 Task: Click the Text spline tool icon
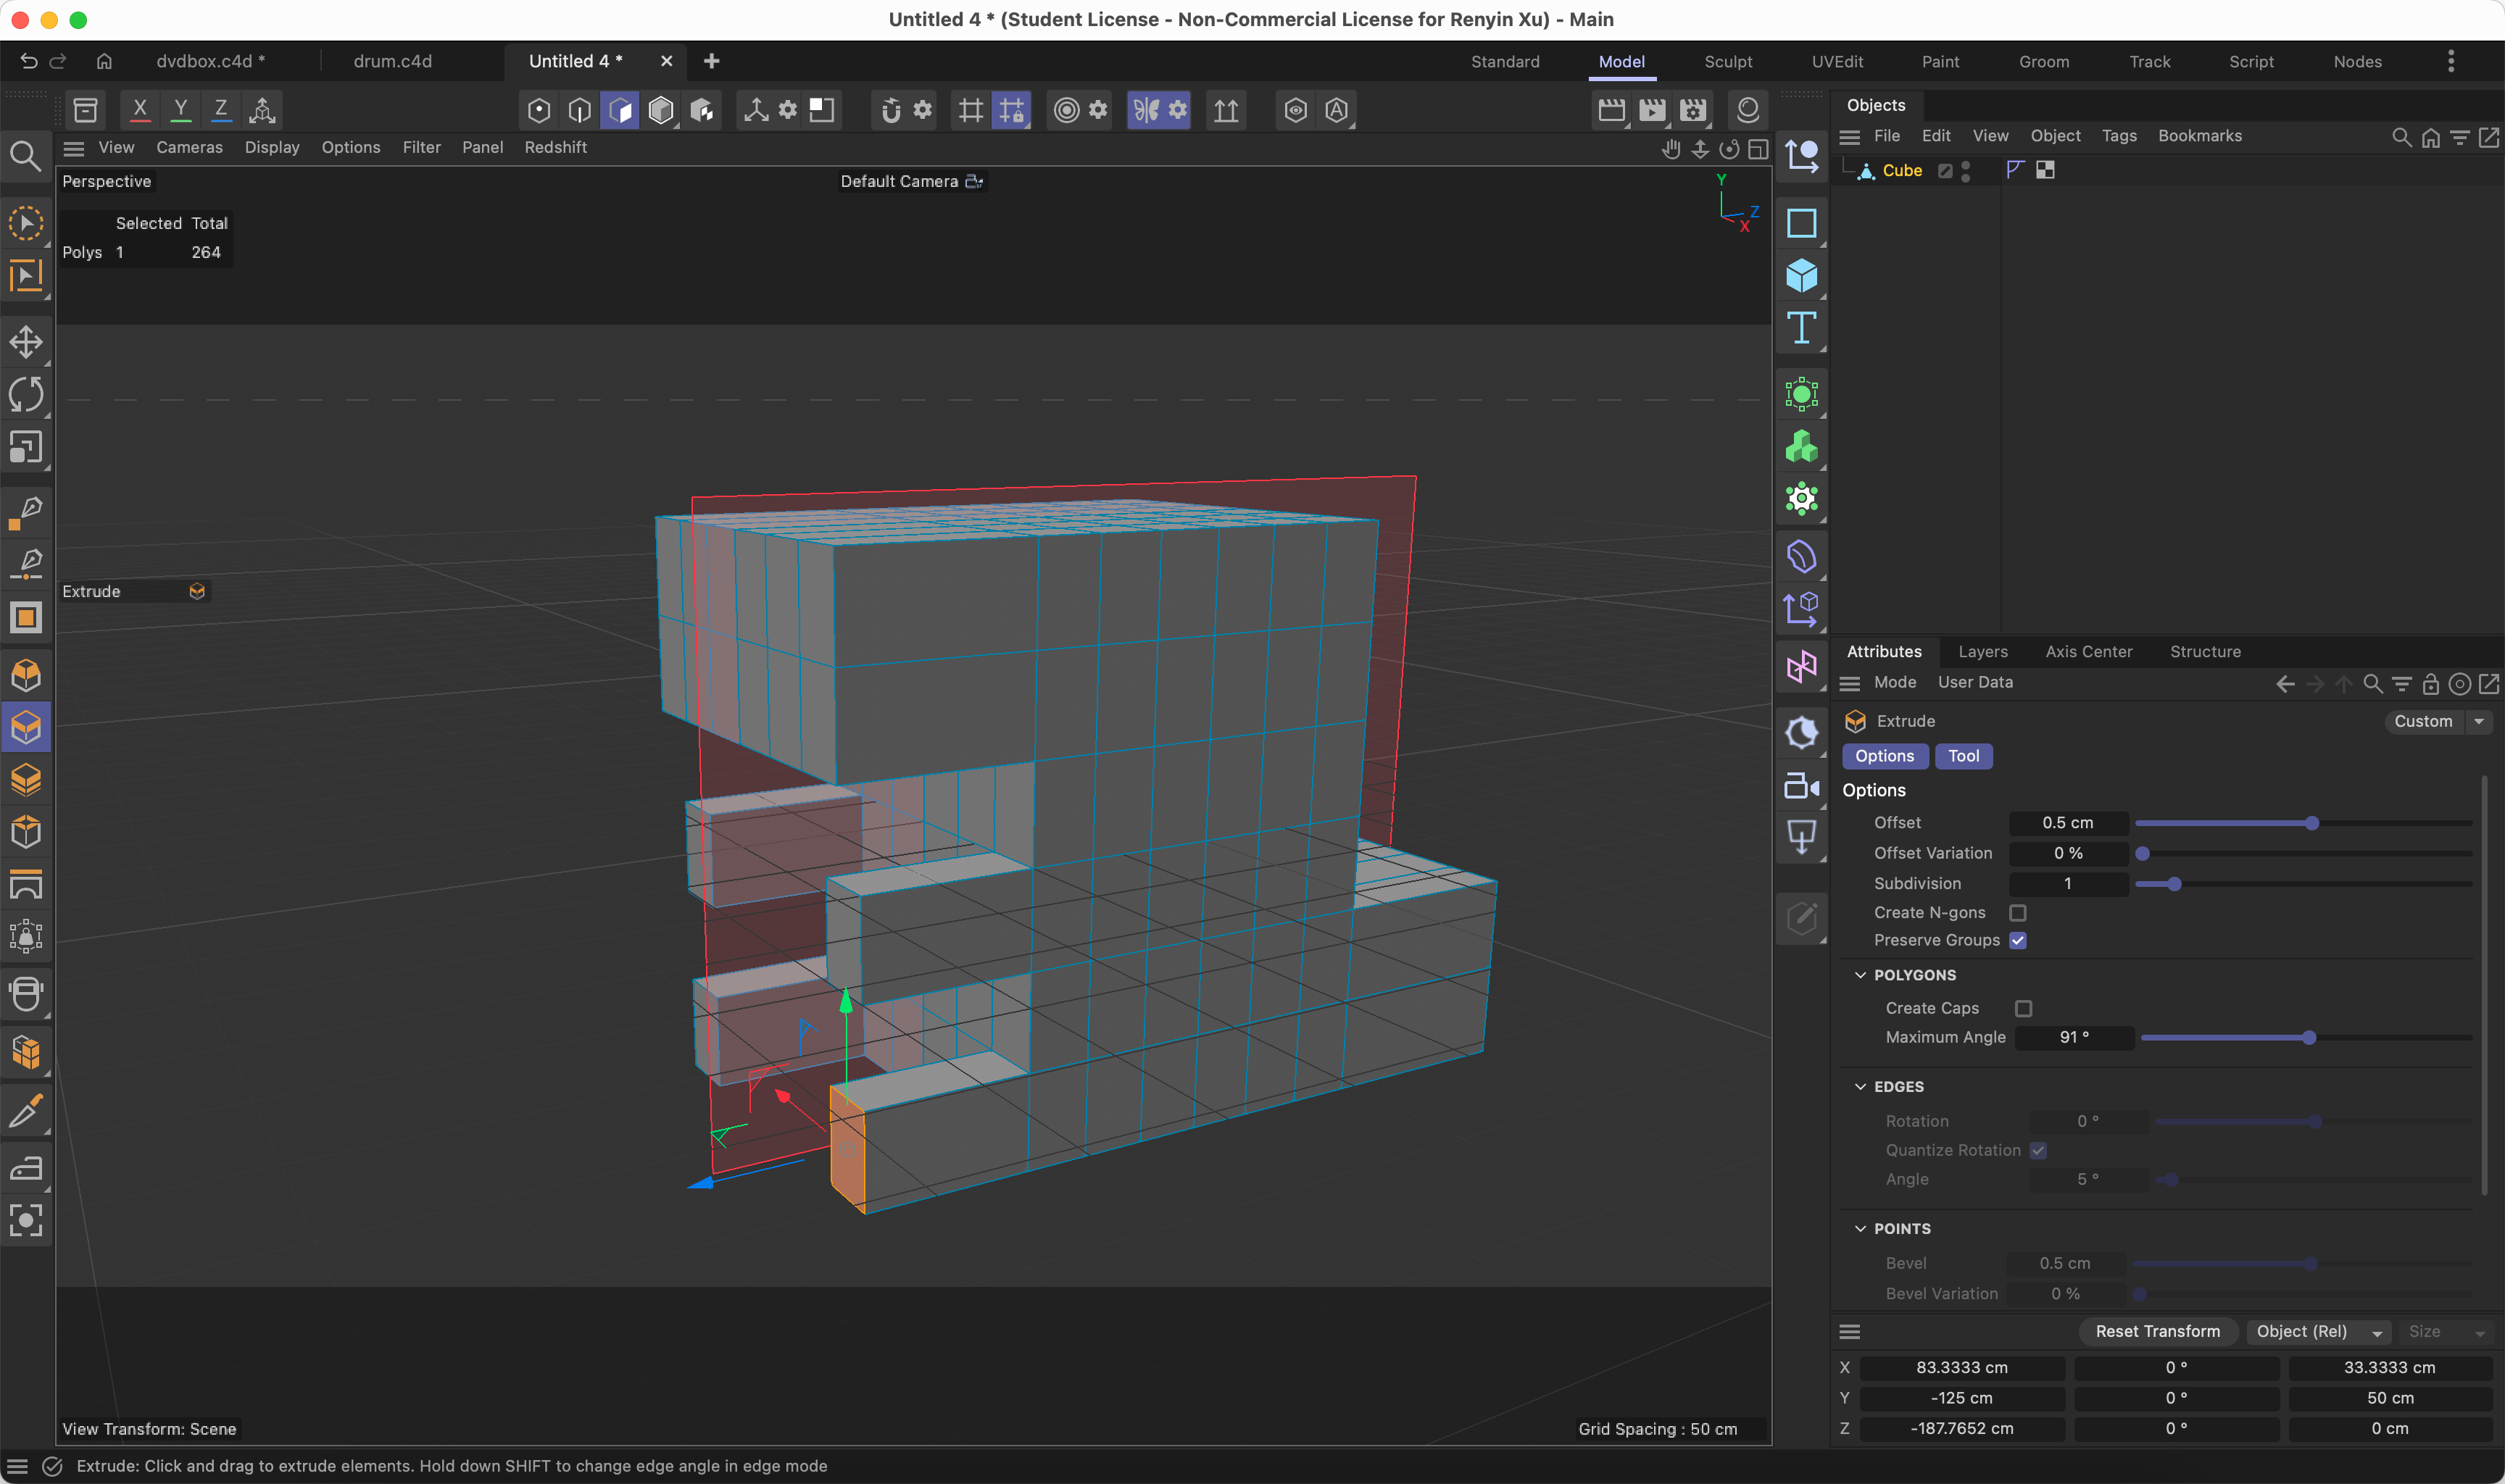(x=1801, y=328)
